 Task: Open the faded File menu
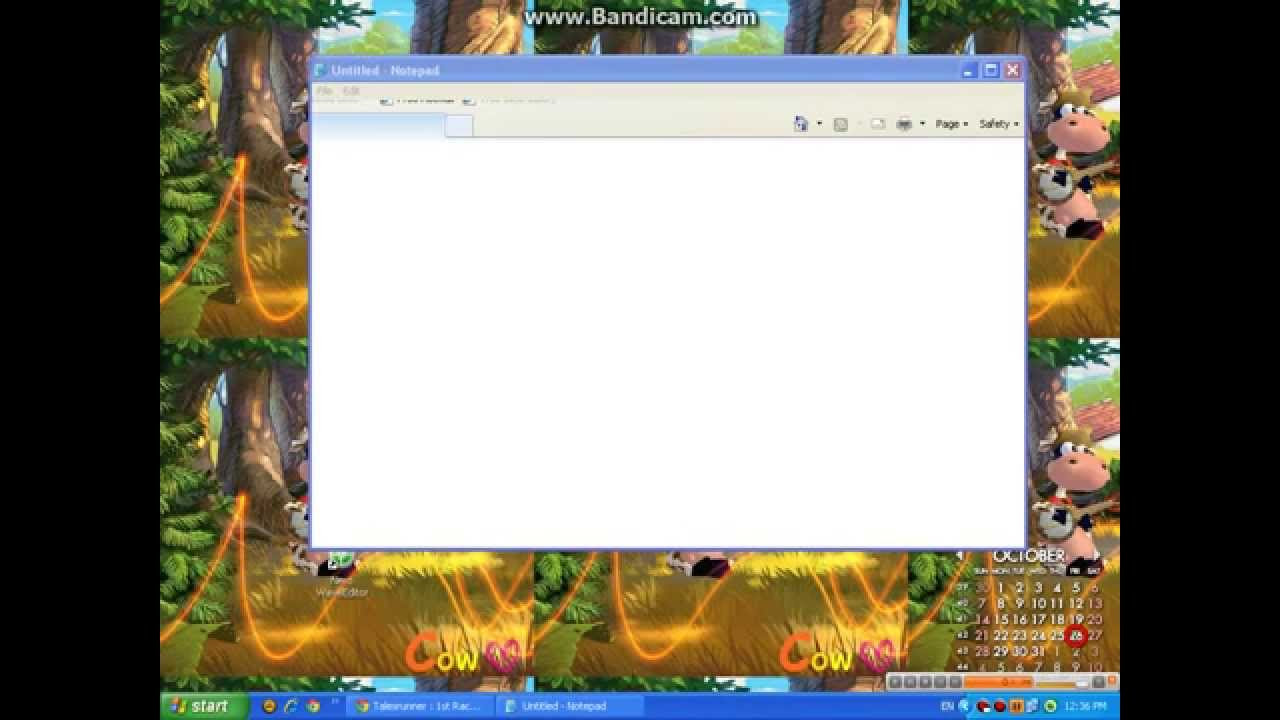click(x=324, y=91)
